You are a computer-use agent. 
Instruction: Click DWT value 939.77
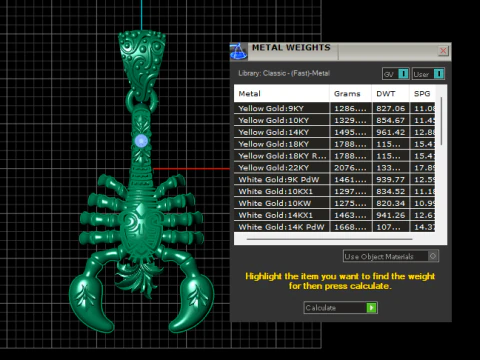pyautogui.click(x=390, y=180)
